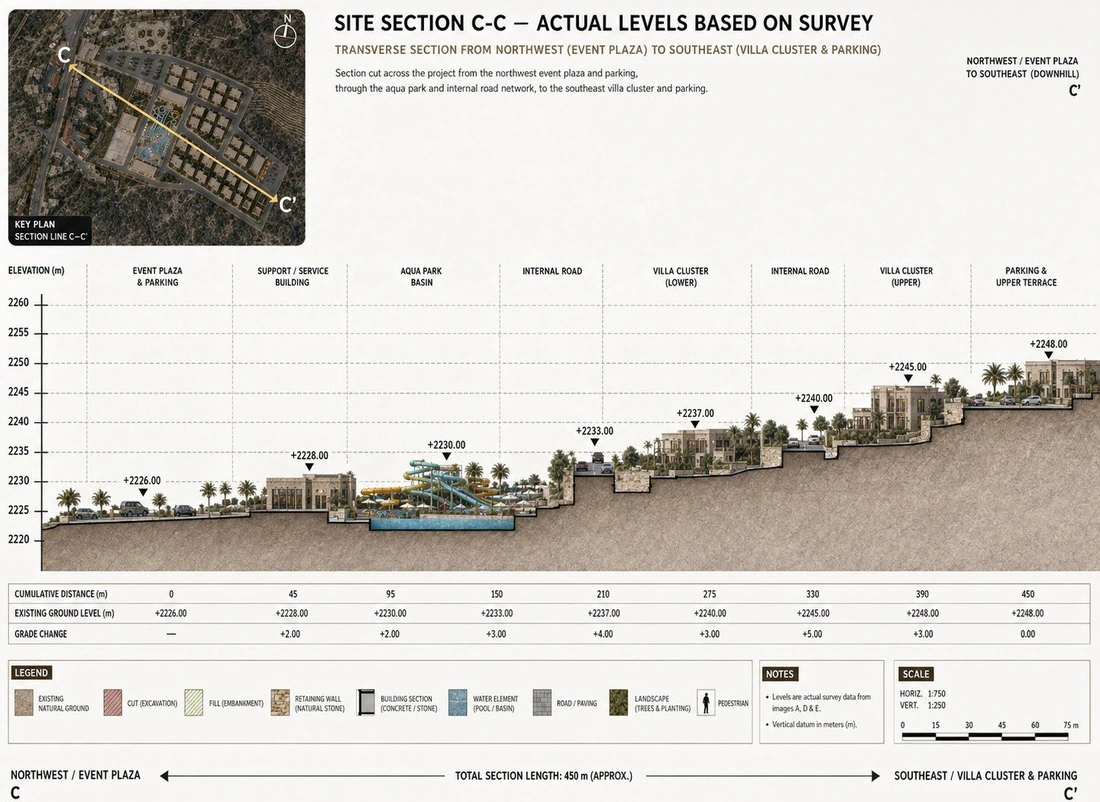Viewport: 1100px width, 802px height.
Task: Click the Pedestrian figure legend icon
Action: point(706,702)
